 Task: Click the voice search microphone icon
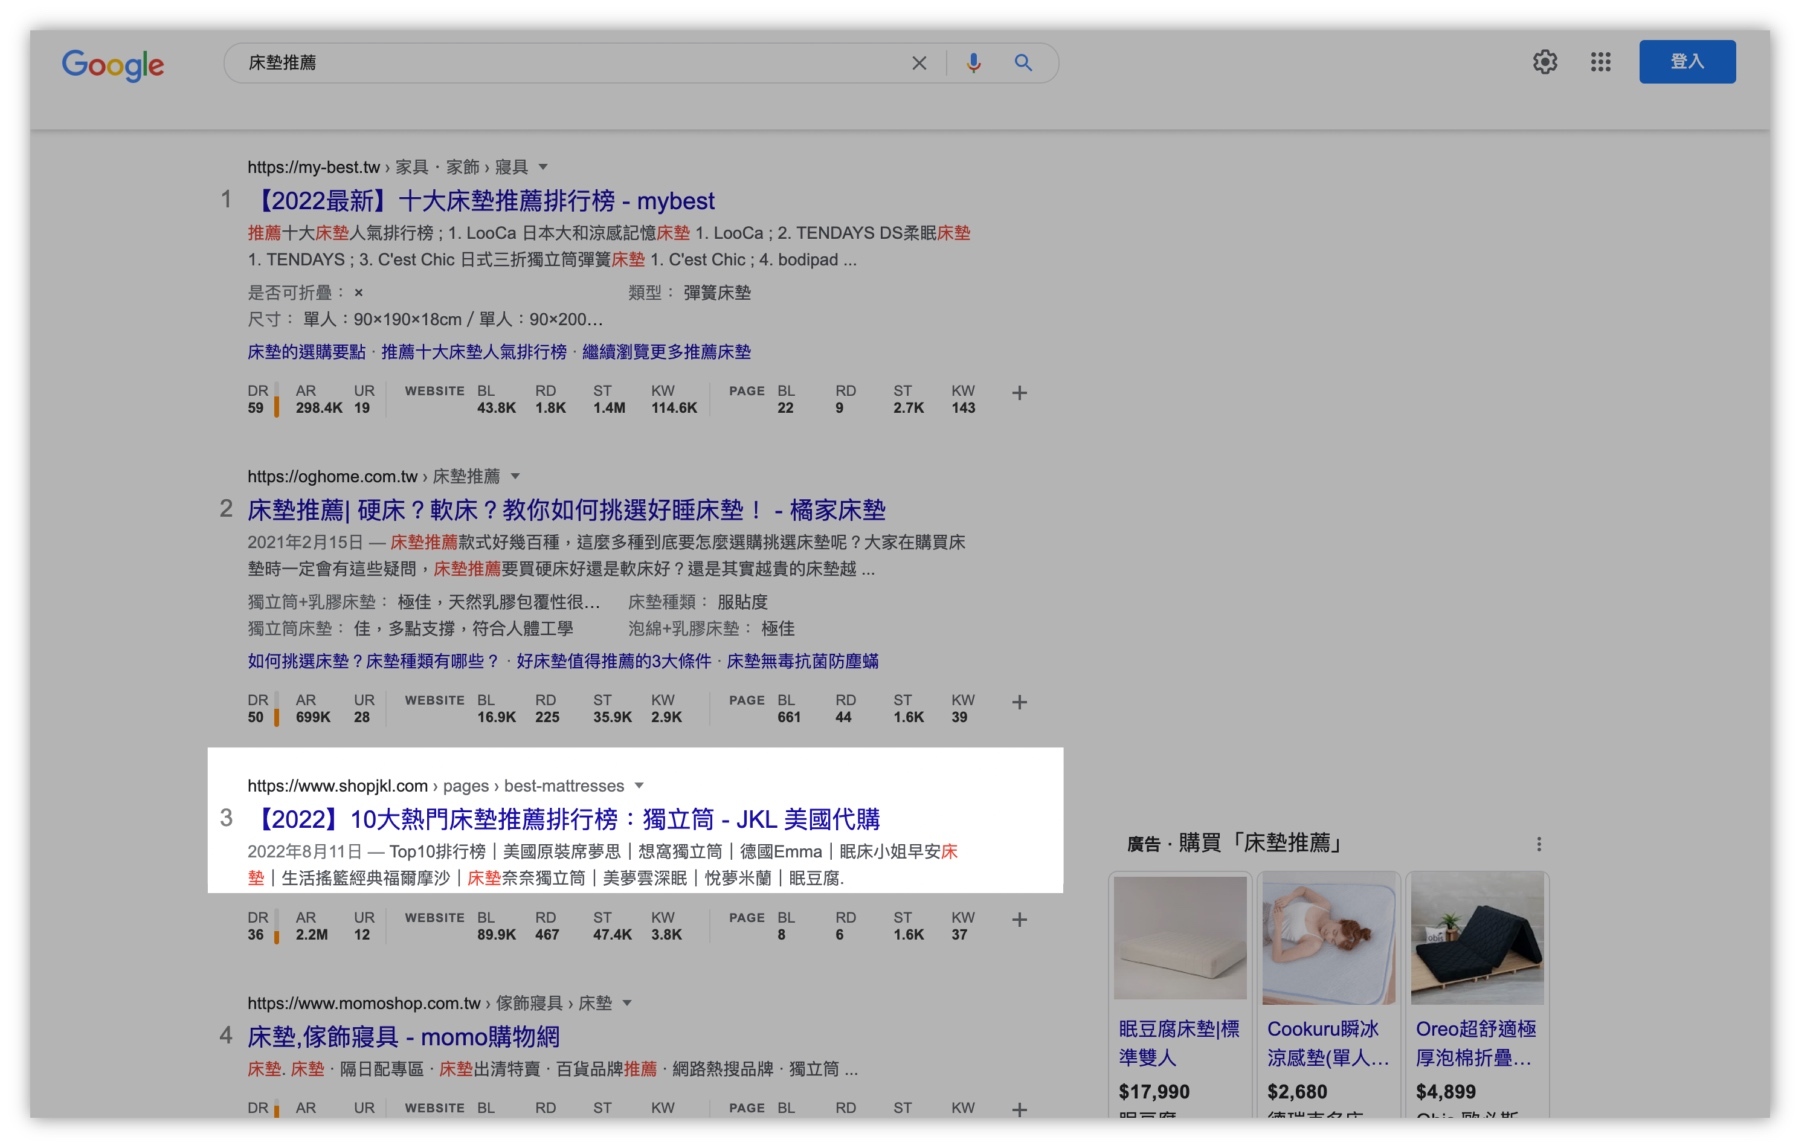[972, 62]
